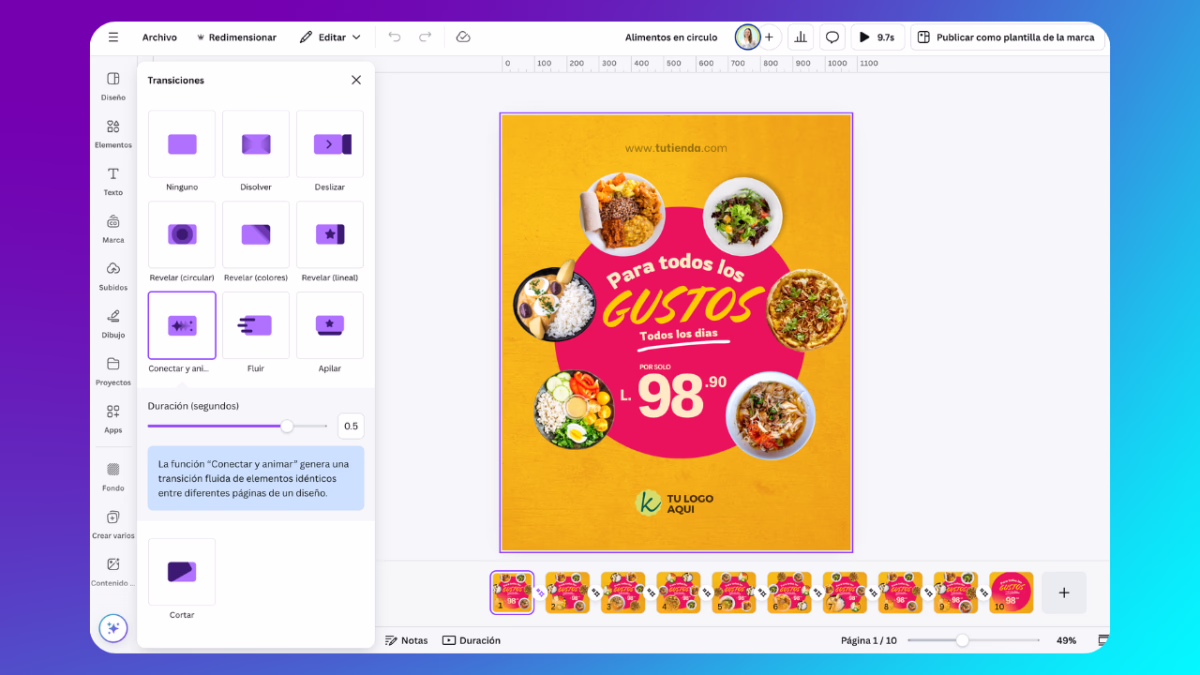The image size is (1200, 675).
Task: Click the duration slider handle
Action: point(287,426)
